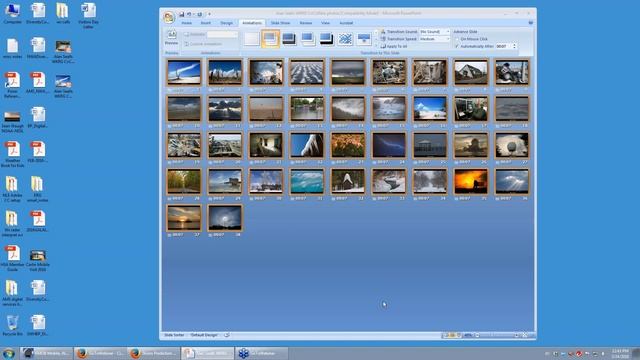Click the Custom Animation button
Image resolution: width=640 pixels, height=360 pixels.
click(203, 44)
